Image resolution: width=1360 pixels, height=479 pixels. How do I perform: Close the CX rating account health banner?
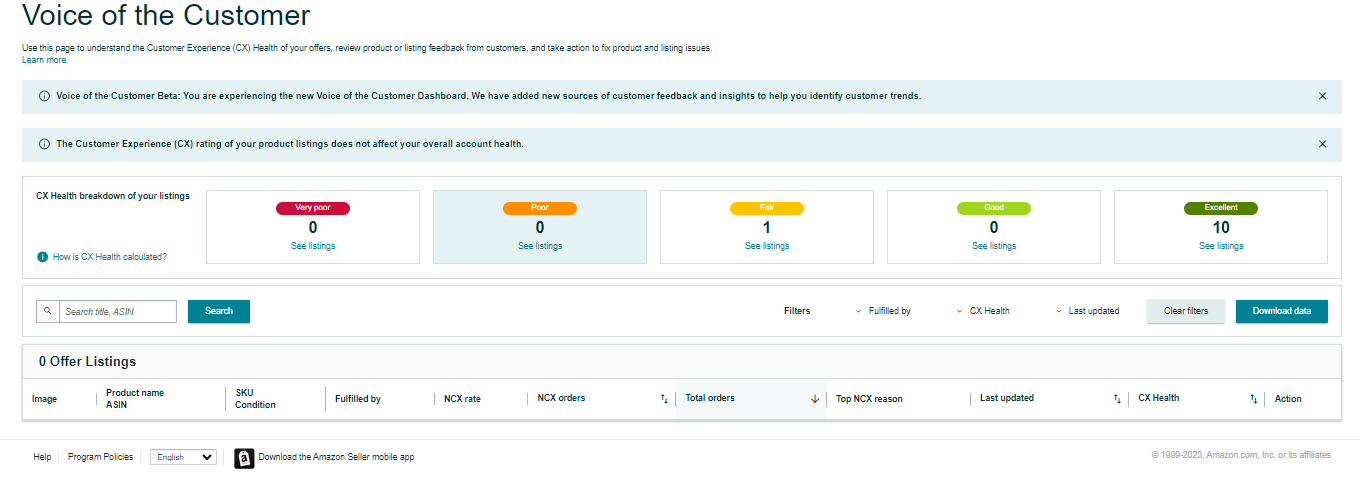(x=1322, y=144)
